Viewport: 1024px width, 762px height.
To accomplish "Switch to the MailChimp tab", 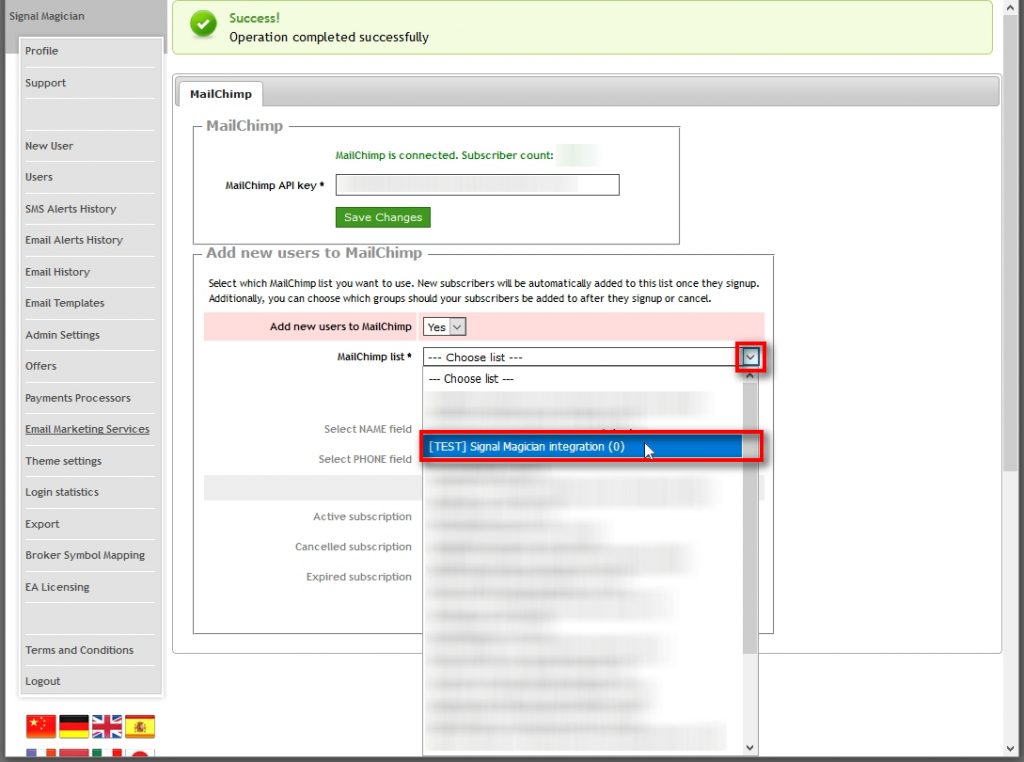I will pyautogui.click(x=220, y=94).
